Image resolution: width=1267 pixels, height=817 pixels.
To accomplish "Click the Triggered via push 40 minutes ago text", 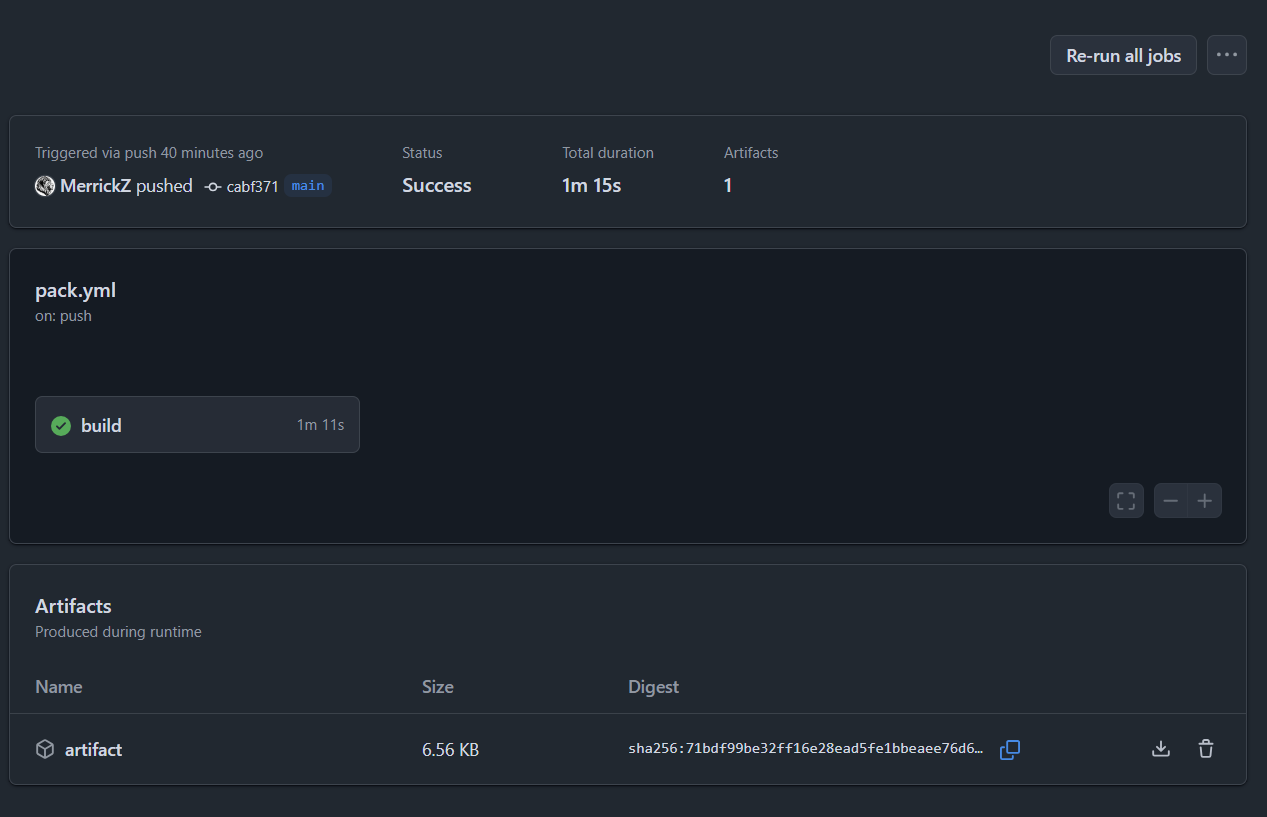I will [149, 153].
